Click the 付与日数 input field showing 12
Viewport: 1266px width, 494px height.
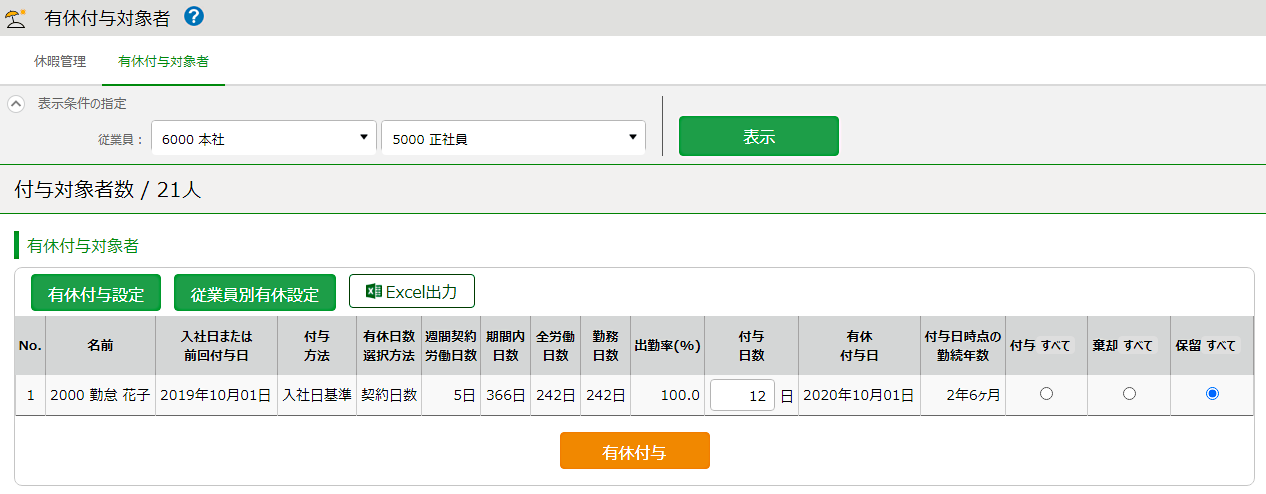(742, 395)
